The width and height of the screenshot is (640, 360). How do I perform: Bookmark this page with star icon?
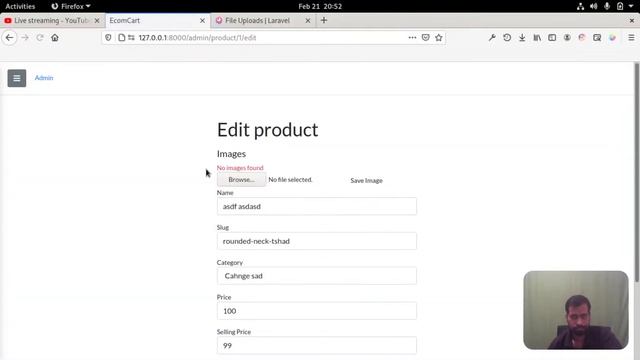coord(439,38)
